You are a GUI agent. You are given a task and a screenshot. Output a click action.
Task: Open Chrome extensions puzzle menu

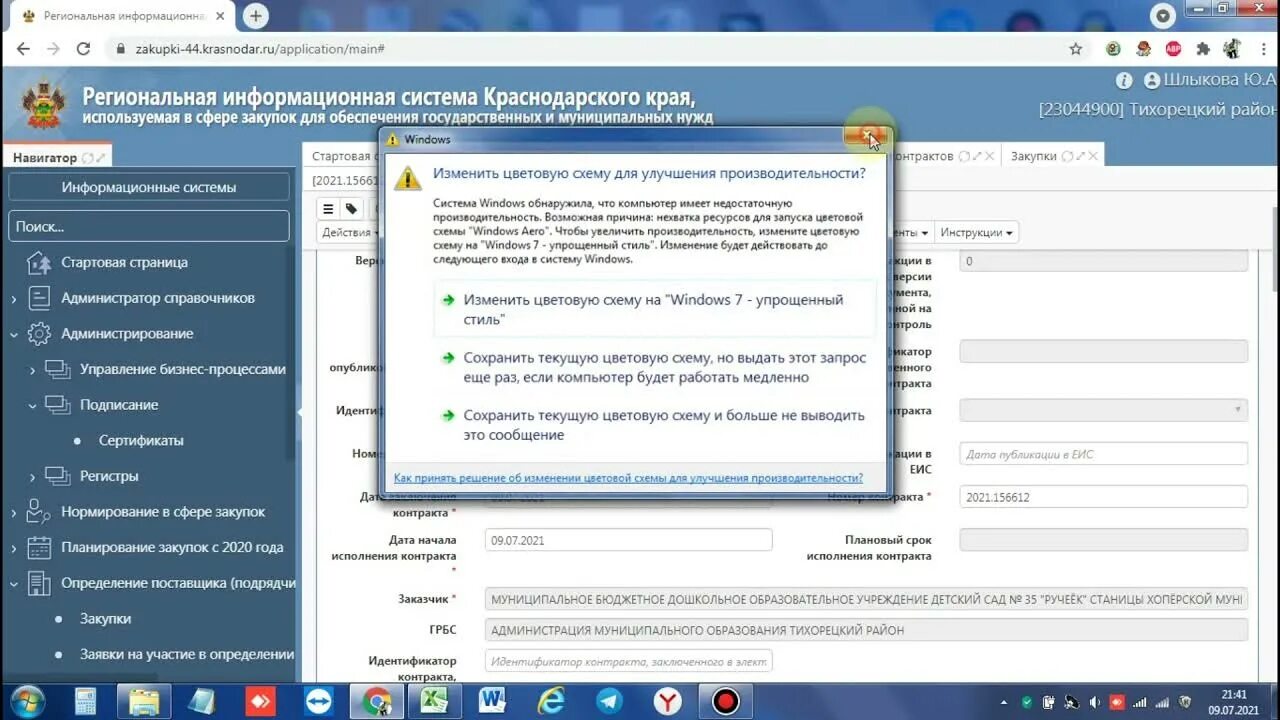[1203, 48]
